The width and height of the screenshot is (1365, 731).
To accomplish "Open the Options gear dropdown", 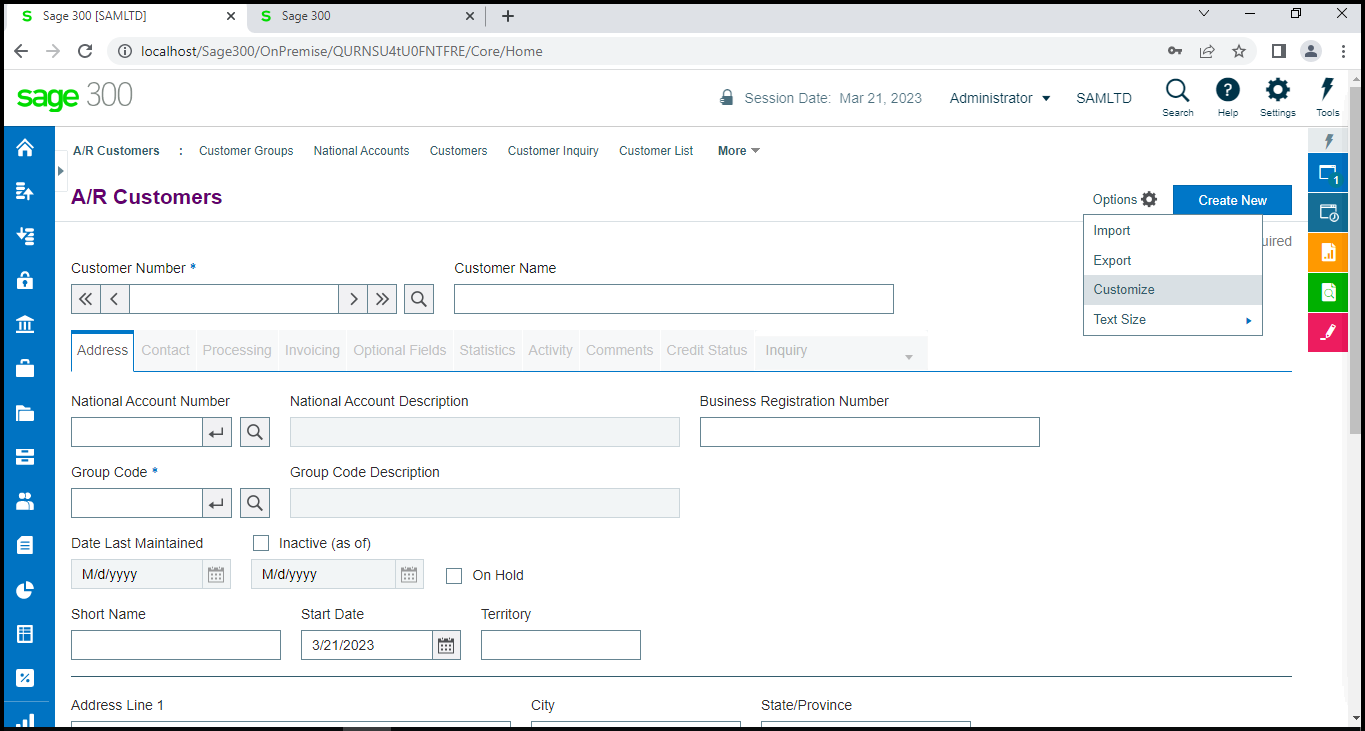I will (1125, 199).
